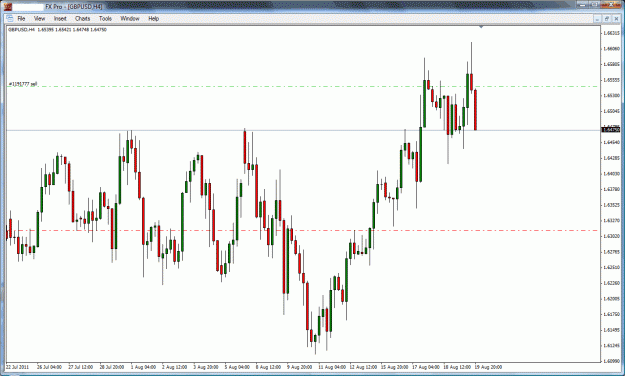
Task: Open the View menu
Action: point(39,18)
